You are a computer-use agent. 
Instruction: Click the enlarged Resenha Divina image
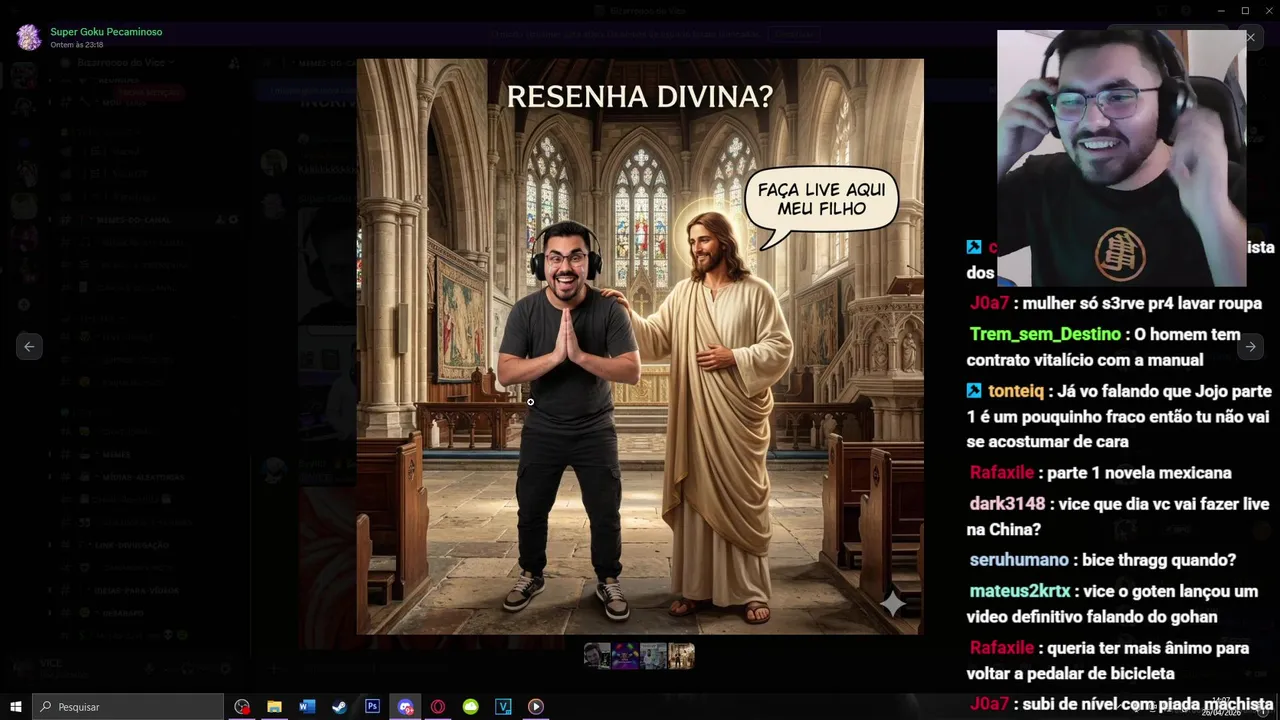(x=640, y=346)
